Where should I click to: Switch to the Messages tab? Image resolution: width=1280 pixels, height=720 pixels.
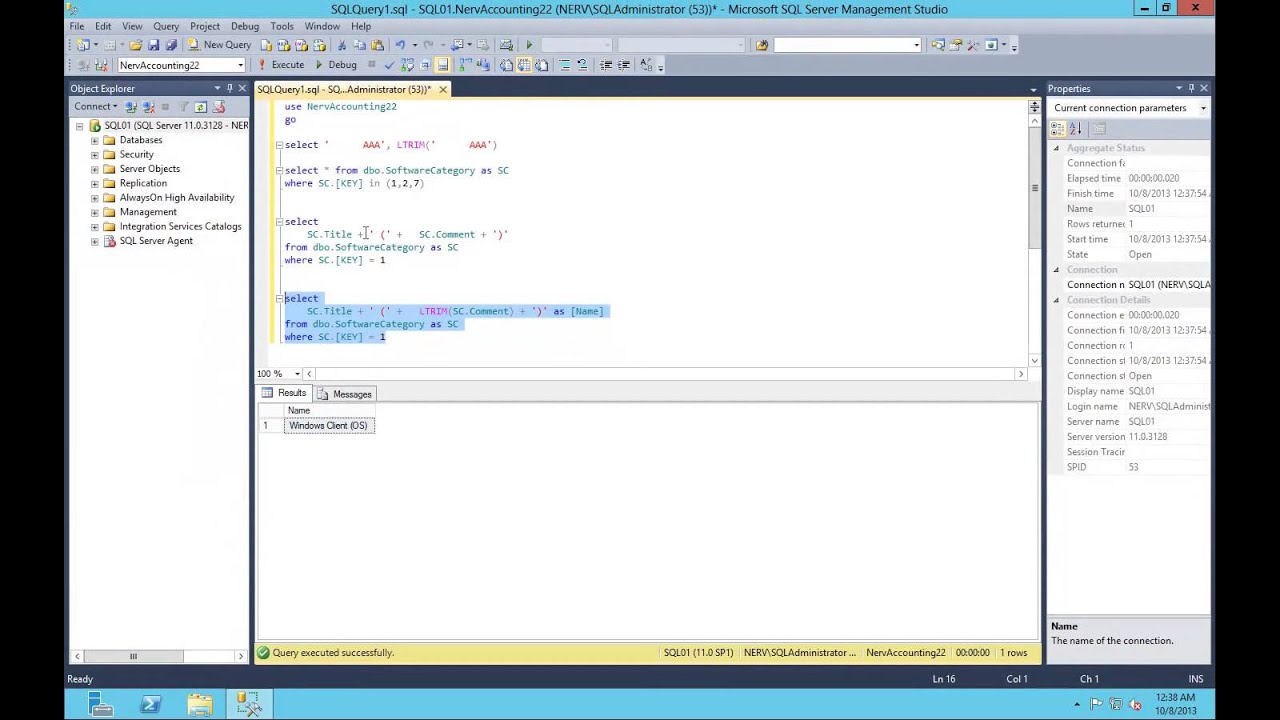click(344, 394)
